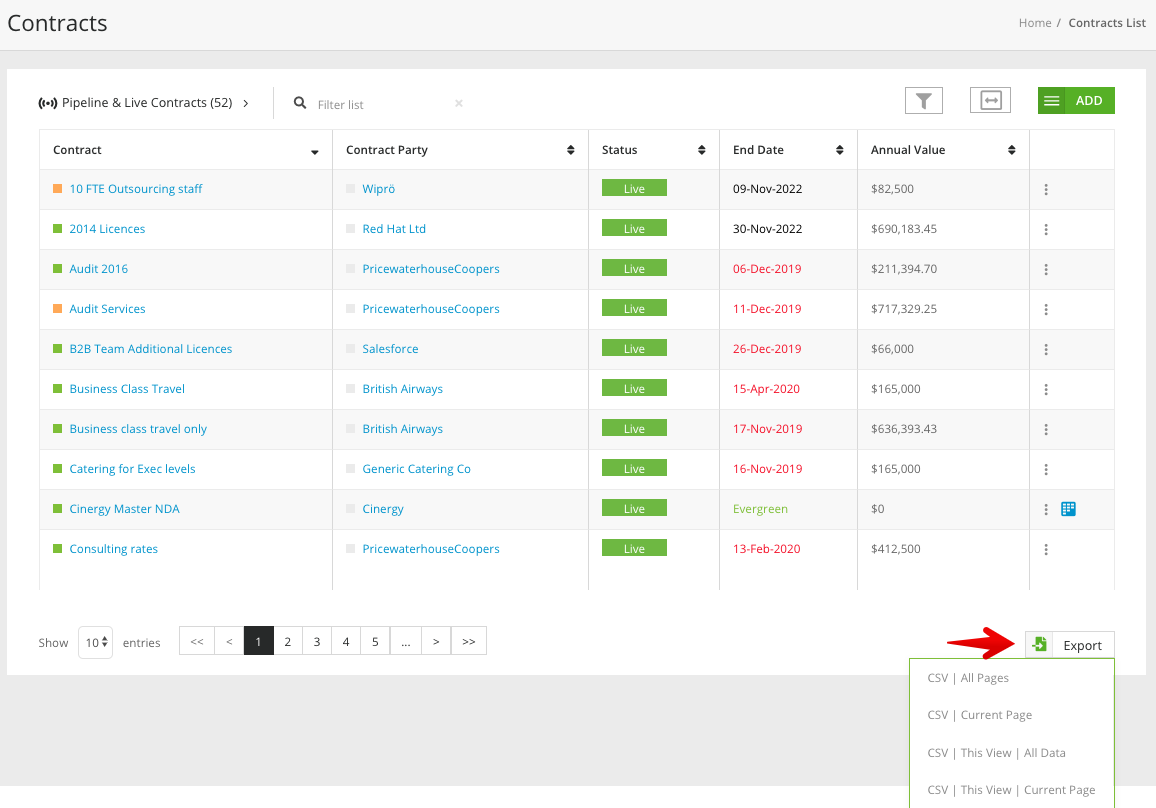Toggle the Contract column sort arrow

pyautogui.click(x=314, y=151)
